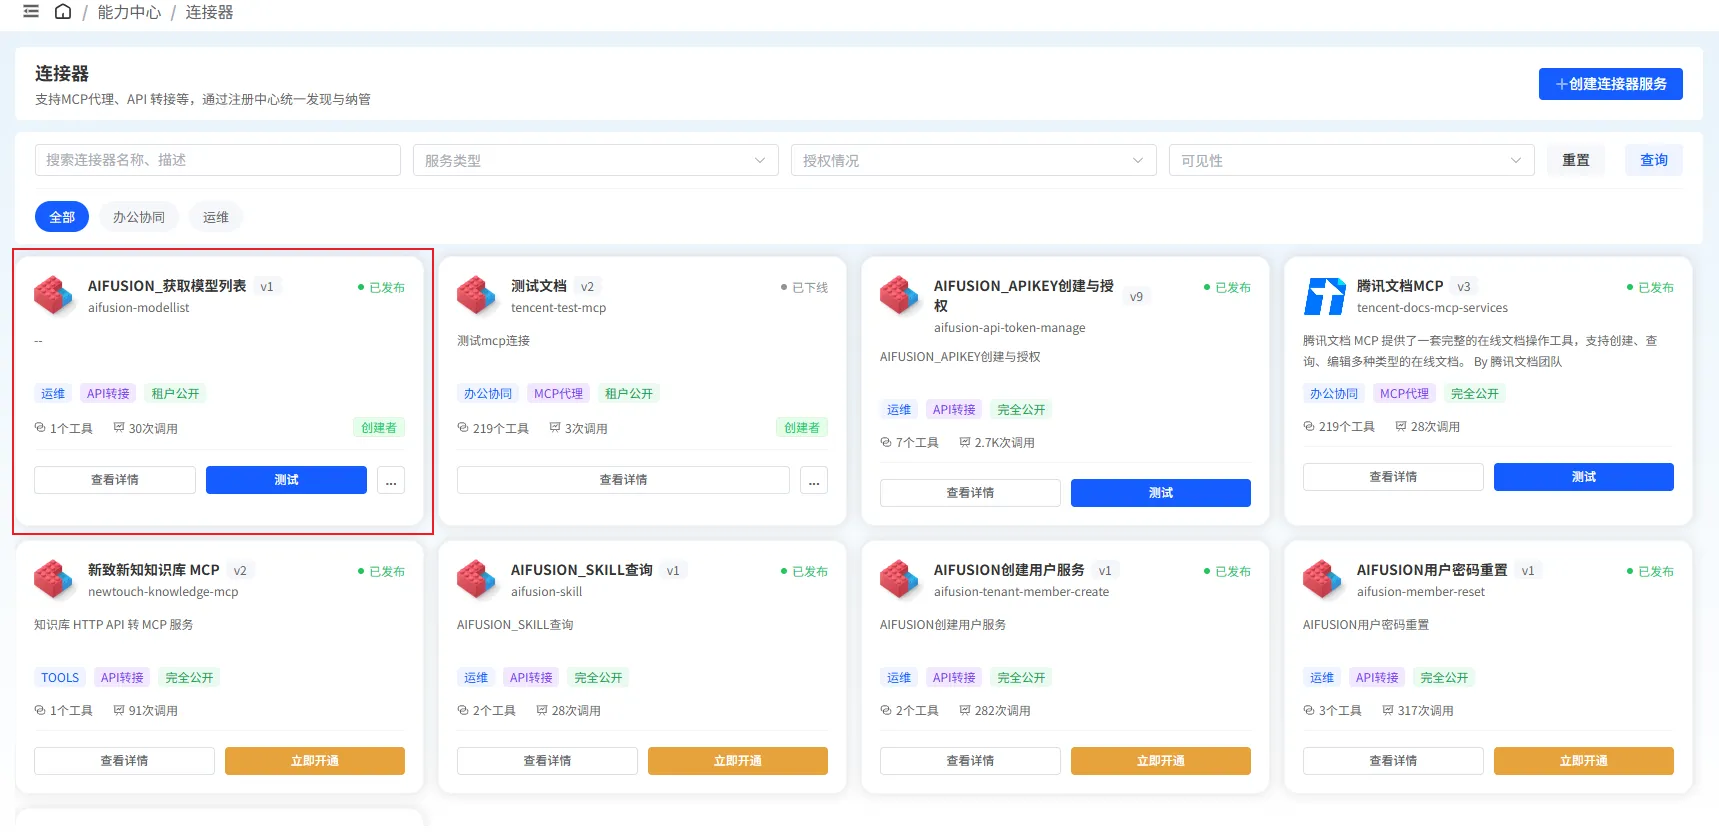
Task: Click the AIFUSION_获取模型列表 connector logo
Action: coord(54,296)
